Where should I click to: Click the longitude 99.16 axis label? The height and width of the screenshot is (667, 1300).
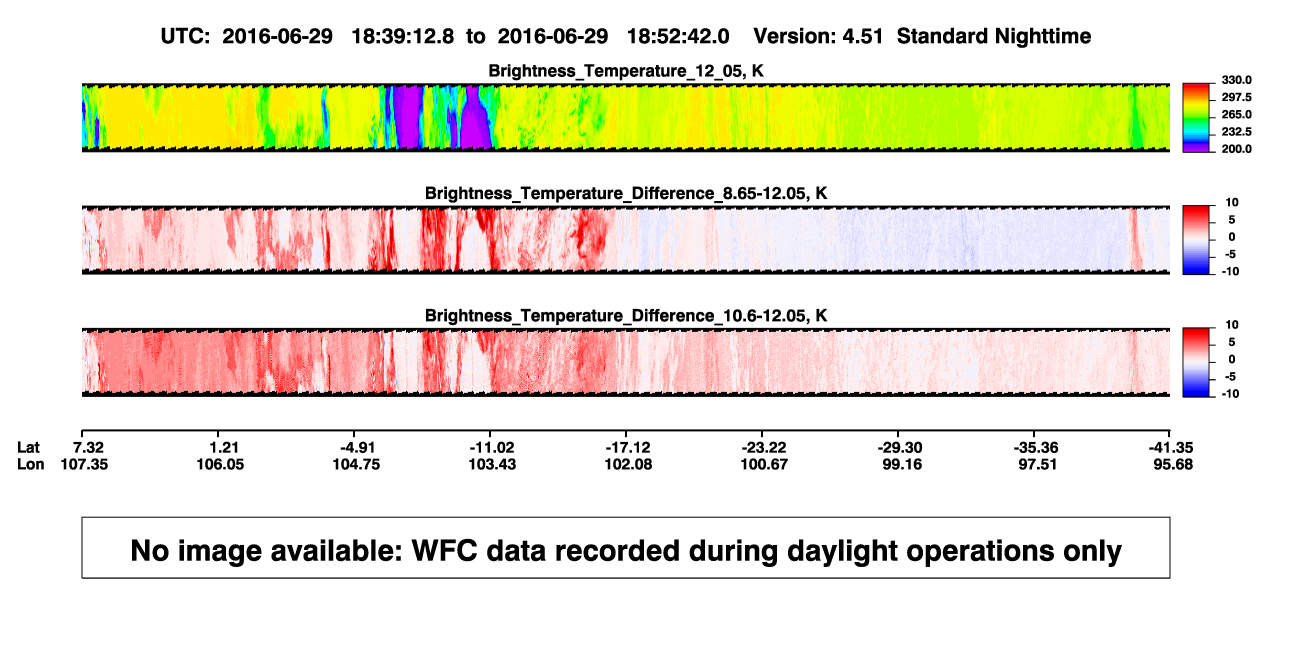[x=901, y=465]
